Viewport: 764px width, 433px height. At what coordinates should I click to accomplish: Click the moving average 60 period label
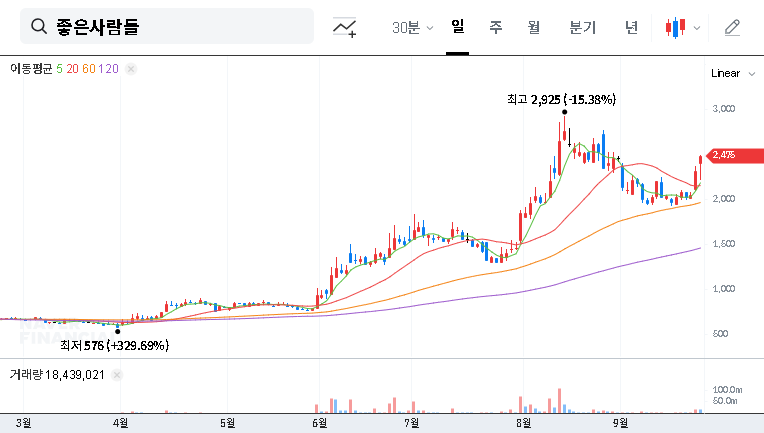tap(89, 69)
